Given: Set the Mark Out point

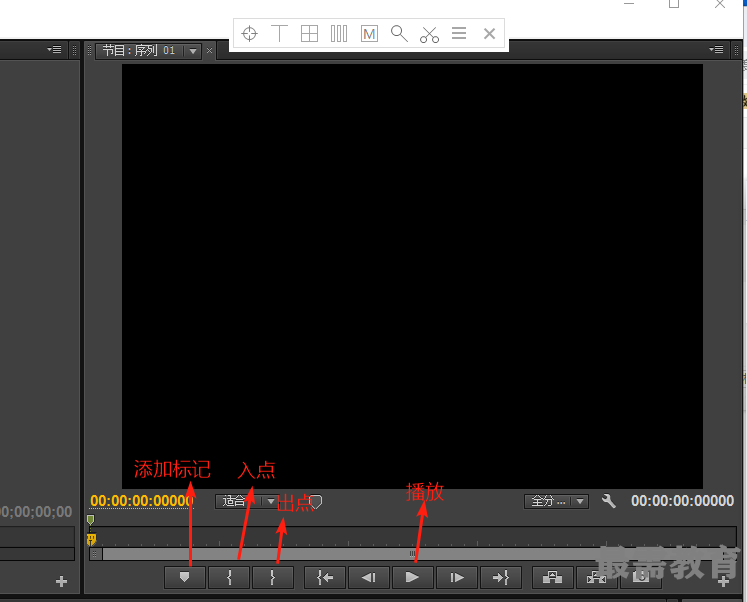Looking at the screenshot, I should pyautogui.click(x=273, y=577).
